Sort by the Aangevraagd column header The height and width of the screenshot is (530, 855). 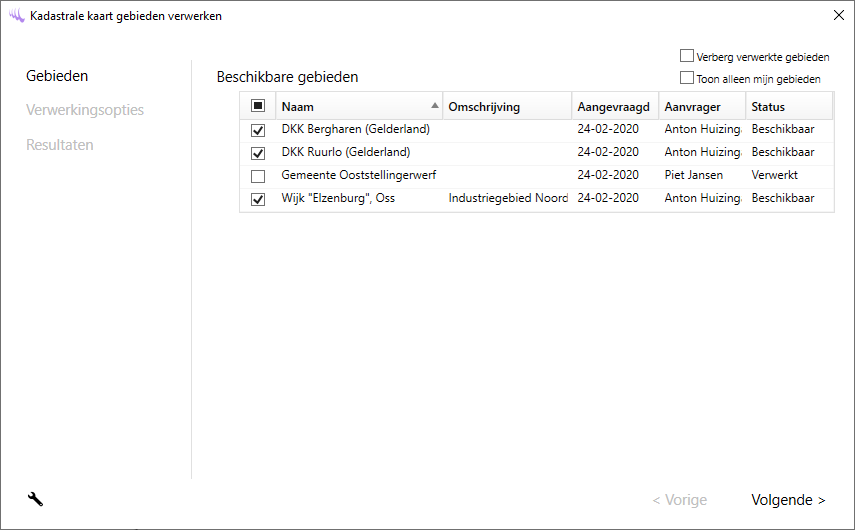click(x=613, y=107)
